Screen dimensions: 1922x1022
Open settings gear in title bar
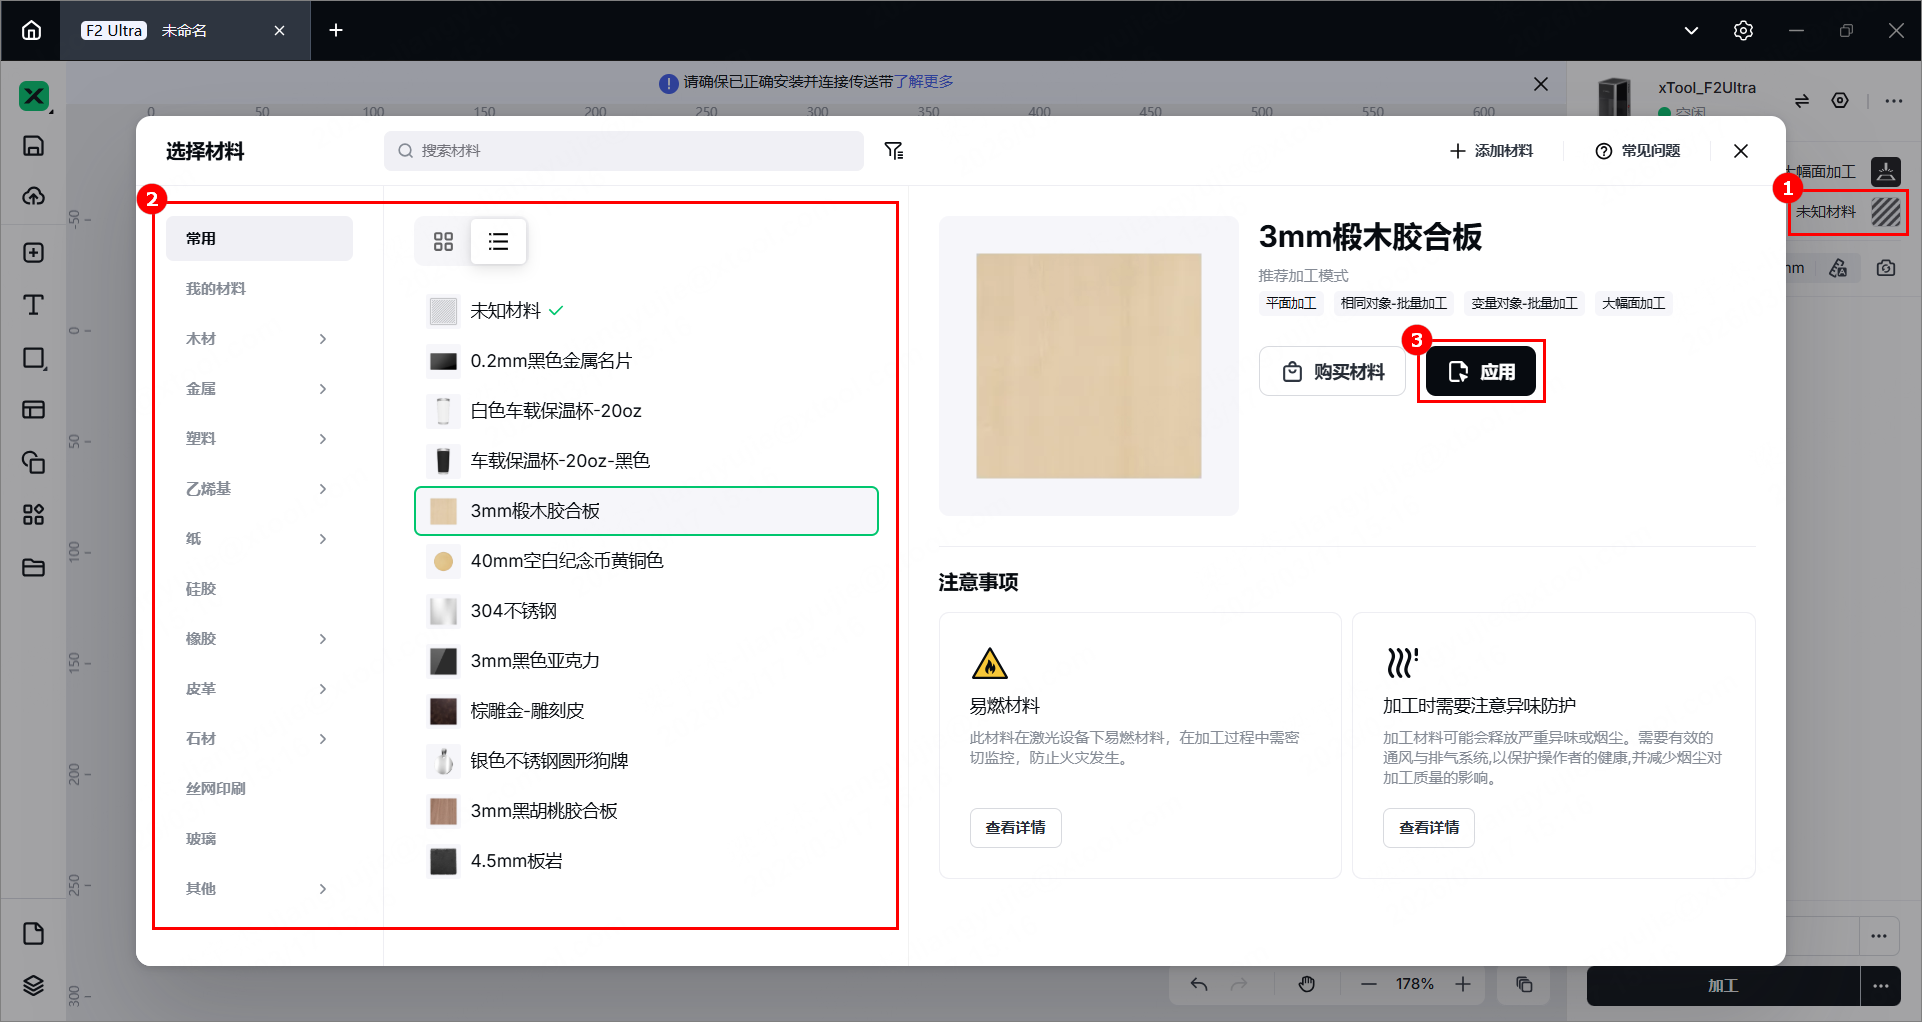tap(1743, 31)
